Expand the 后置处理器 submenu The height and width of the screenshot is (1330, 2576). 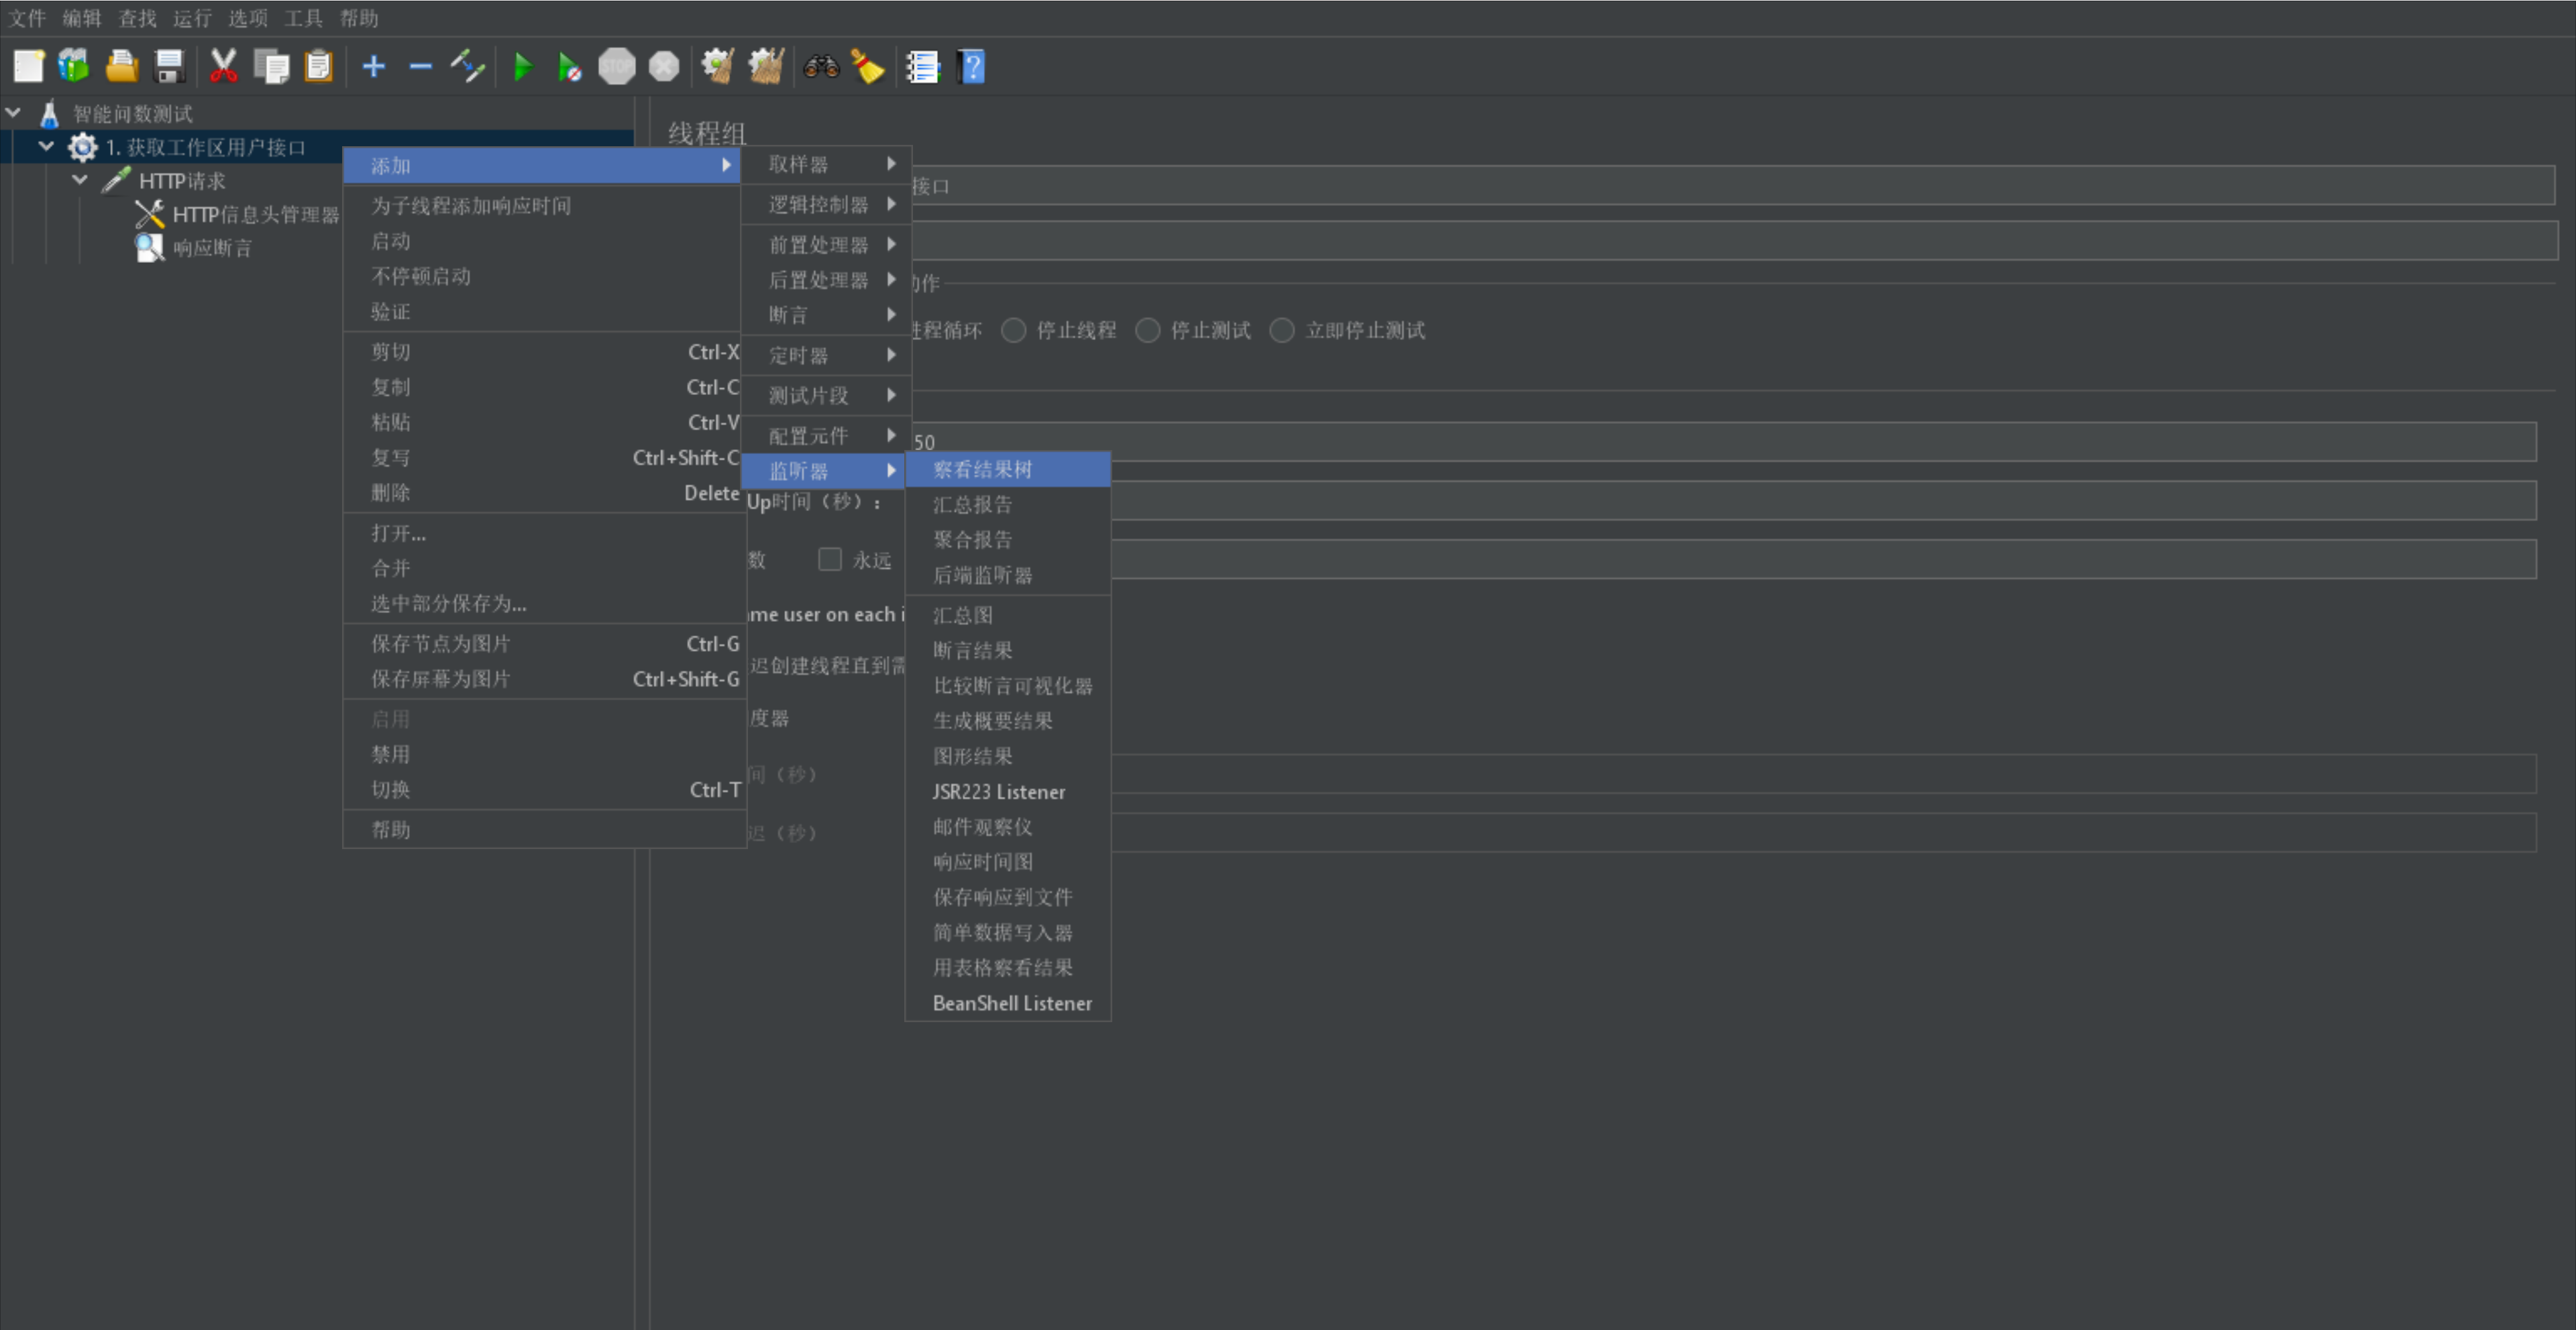coord(826,280)
